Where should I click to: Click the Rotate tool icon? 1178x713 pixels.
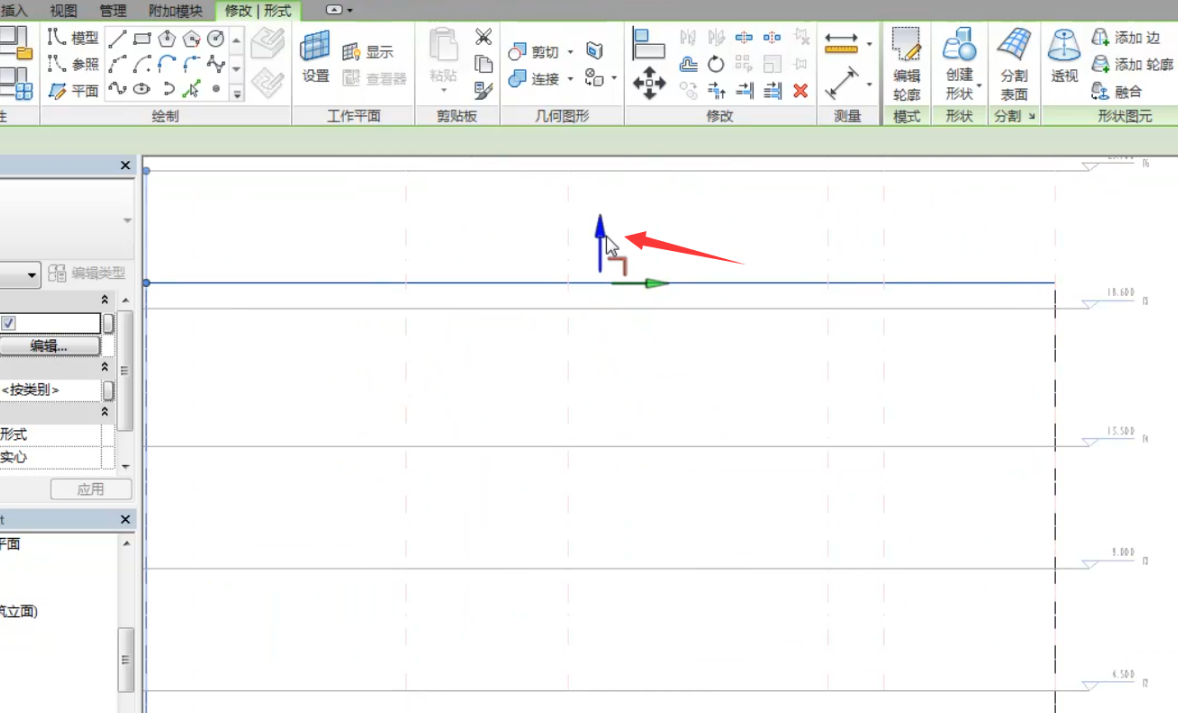(x=716, y=64)
